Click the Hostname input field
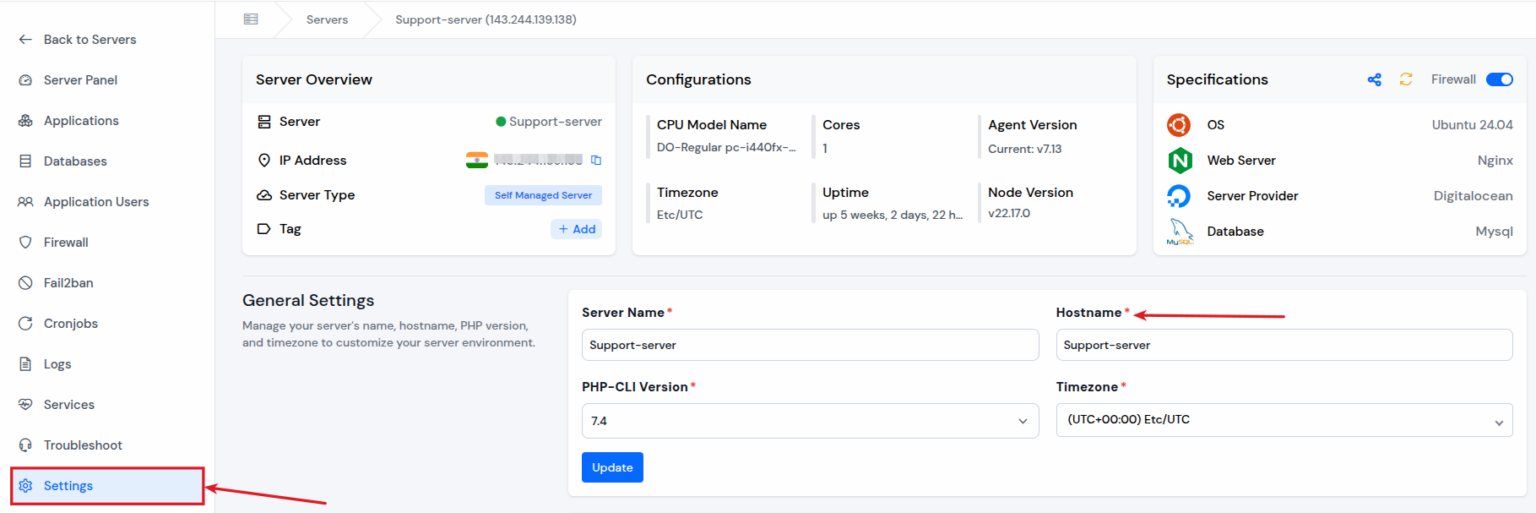Viewport: 1536px width, 513px height. 1284,345
